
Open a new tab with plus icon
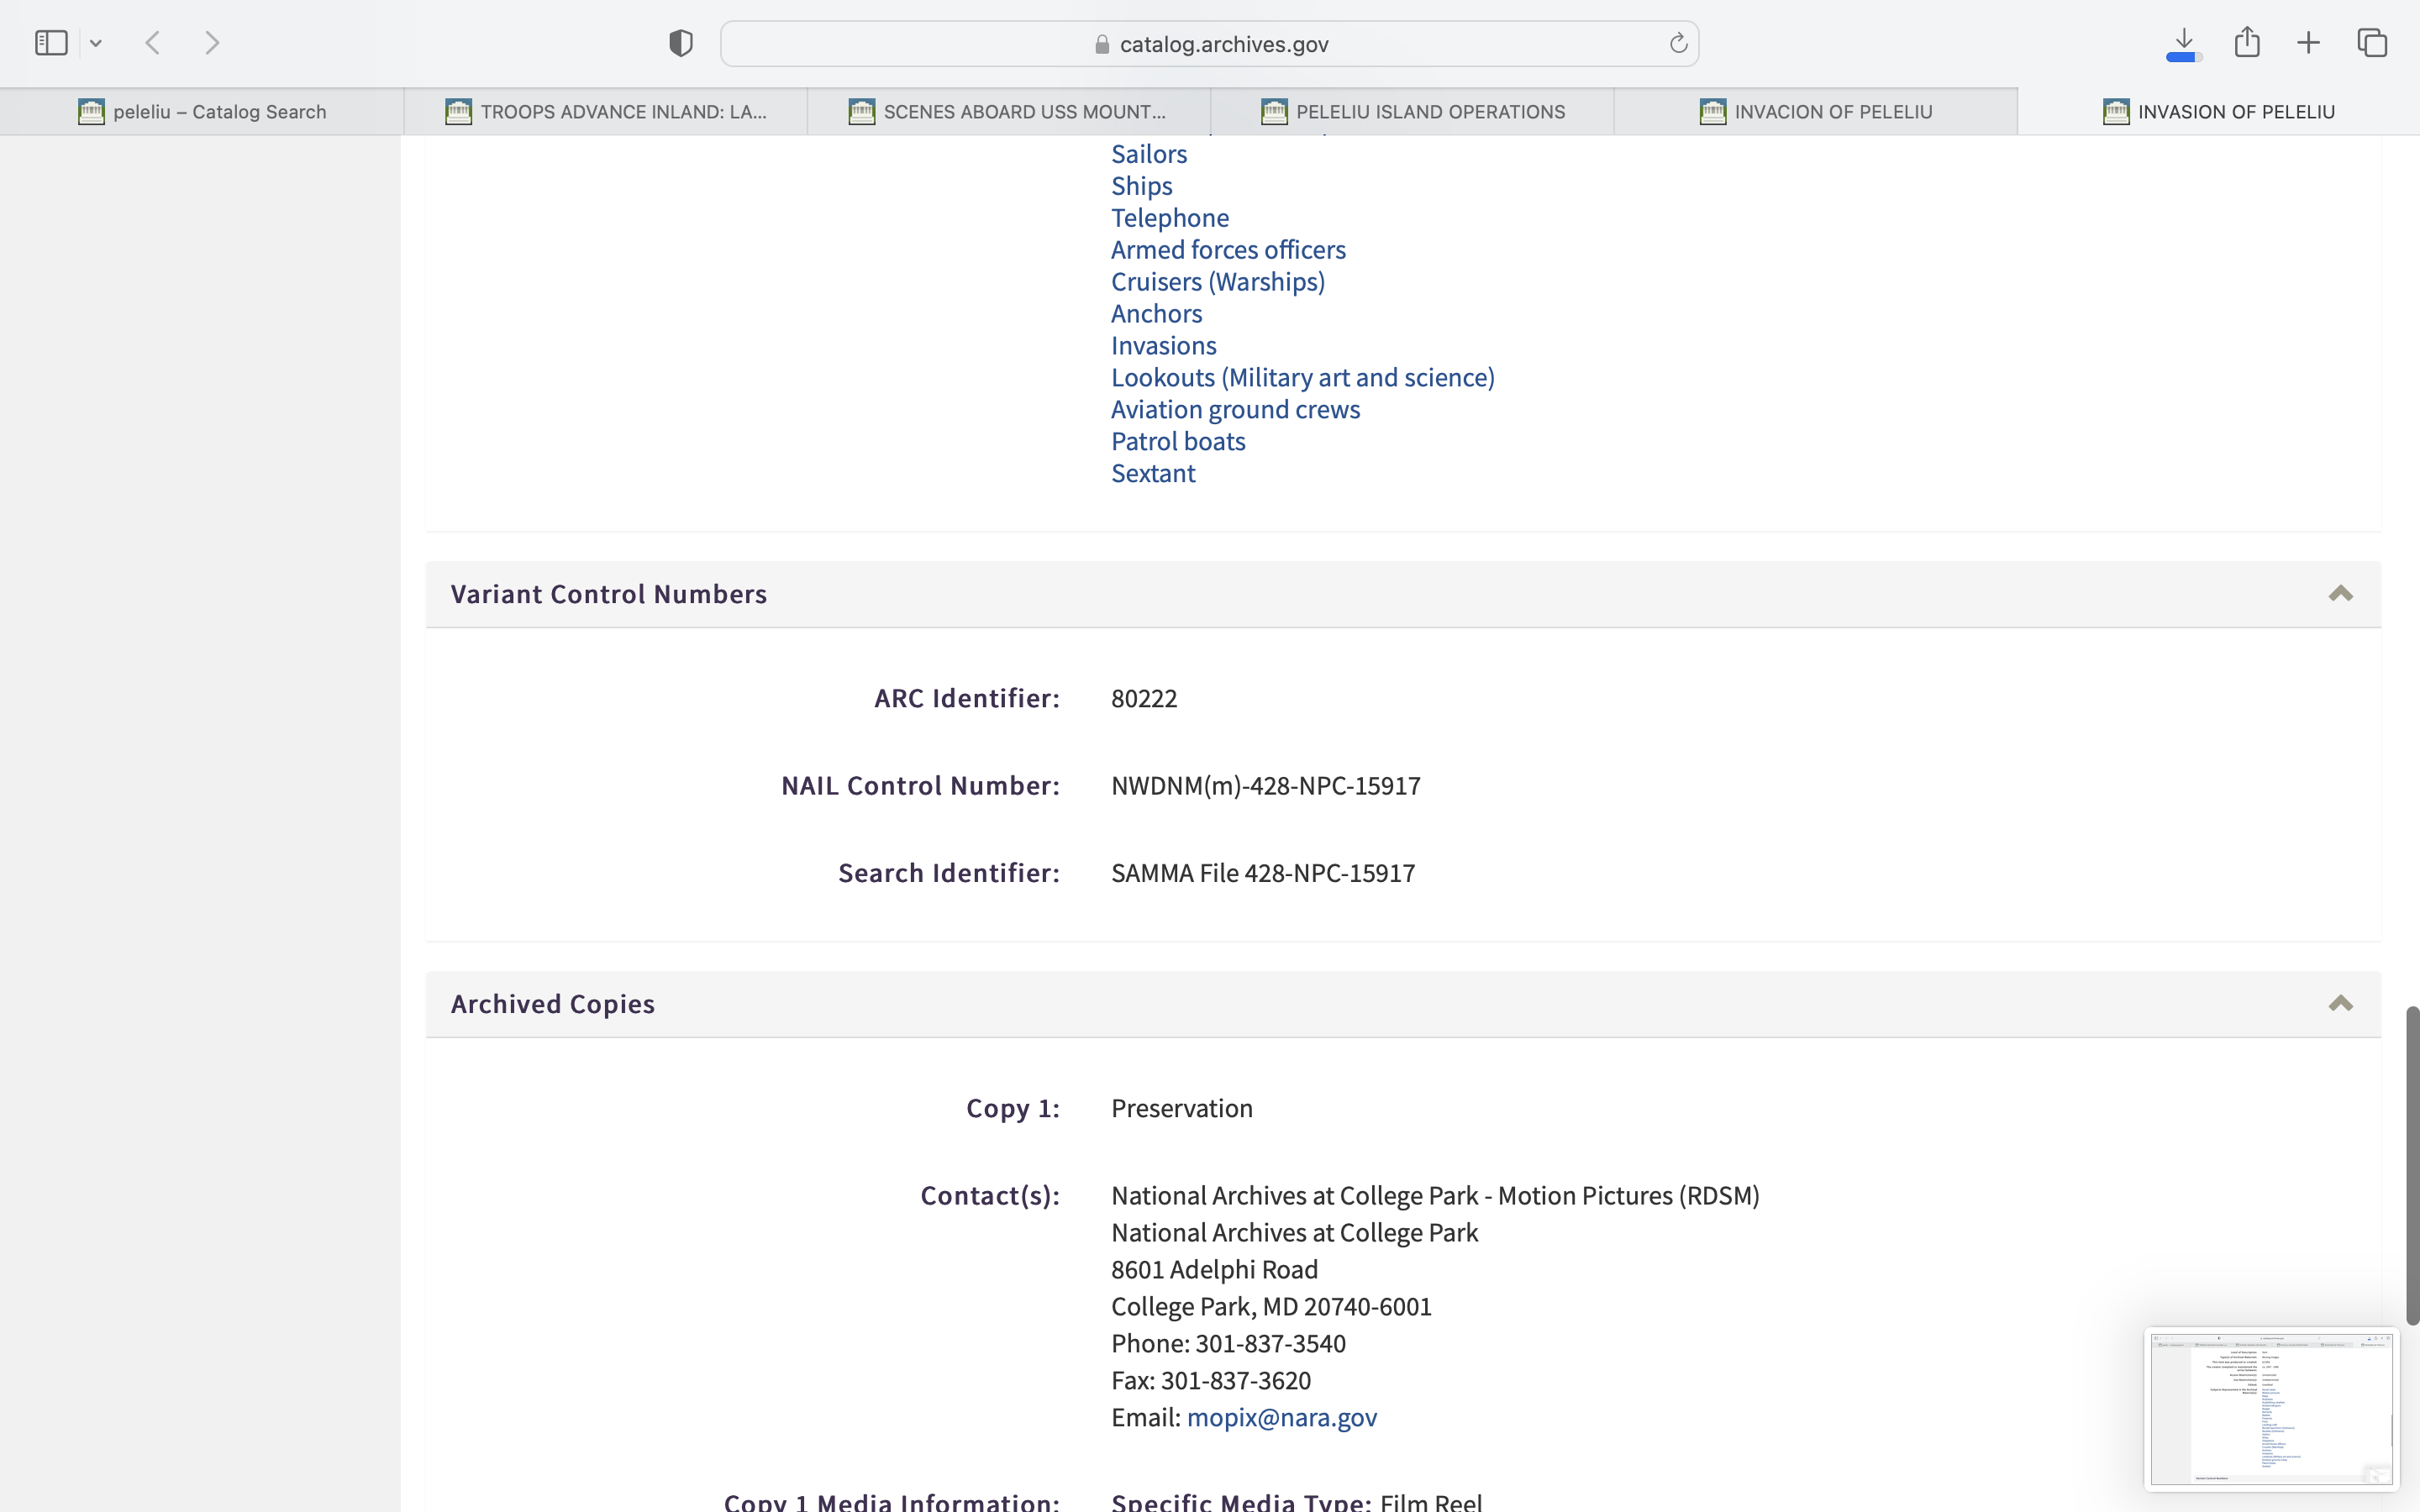coord(2308,43)
